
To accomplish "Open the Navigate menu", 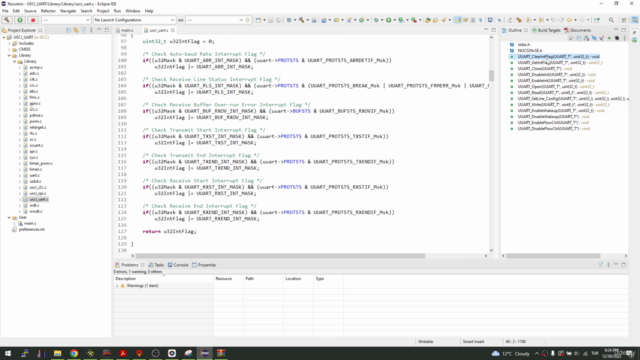I will (x=68, y=11).
